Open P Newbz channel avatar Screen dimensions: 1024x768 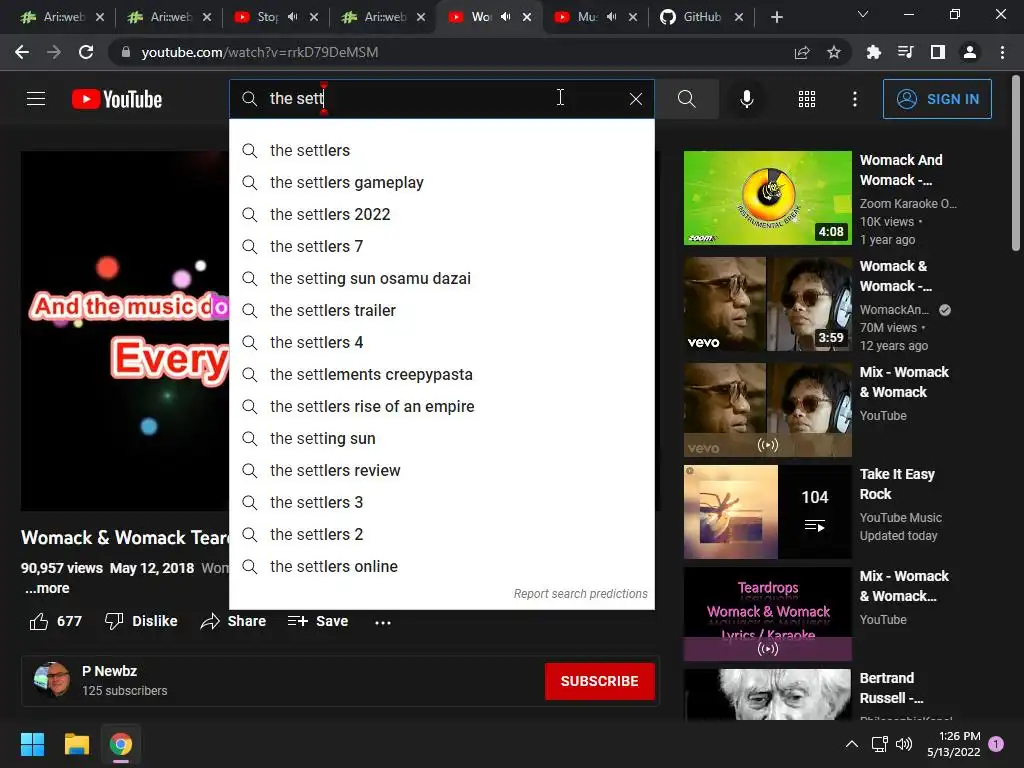(x=52, y=680)
